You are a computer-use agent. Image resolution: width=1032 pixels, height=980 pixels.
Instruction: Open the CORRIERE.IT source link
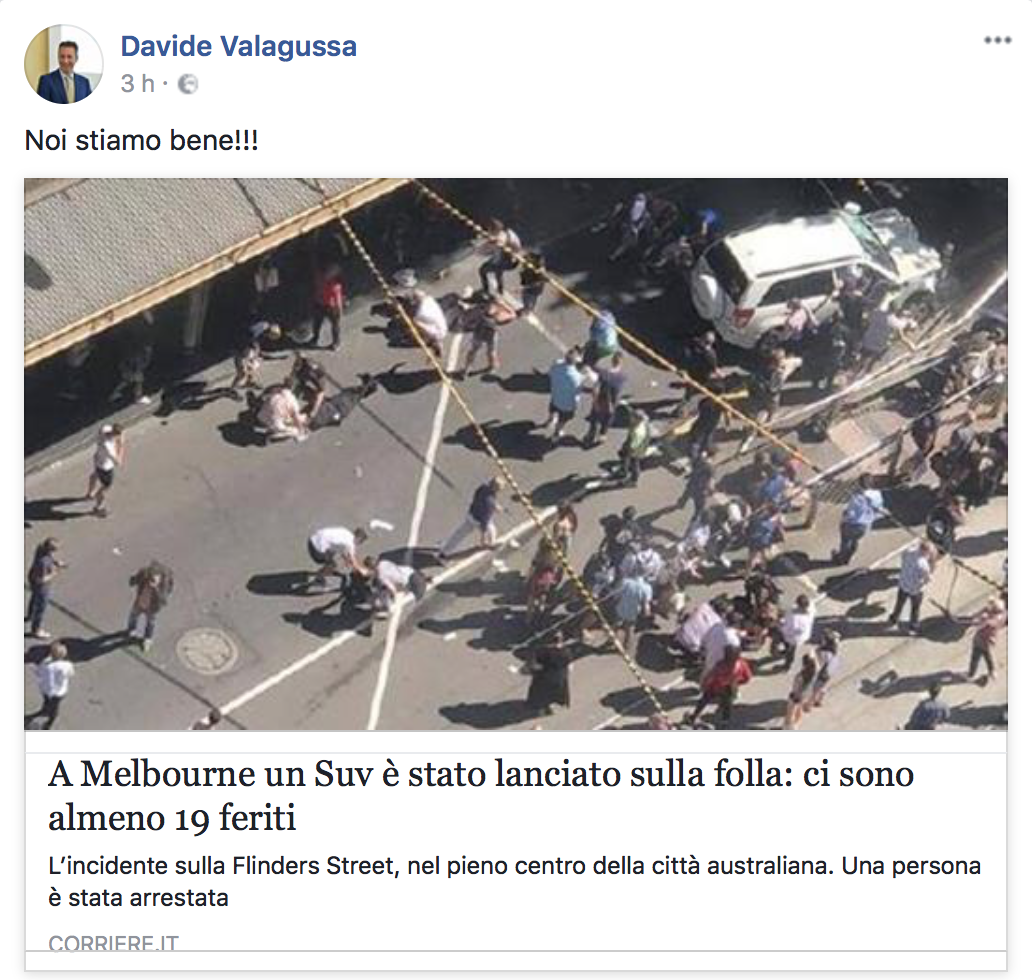click(113, 942)
